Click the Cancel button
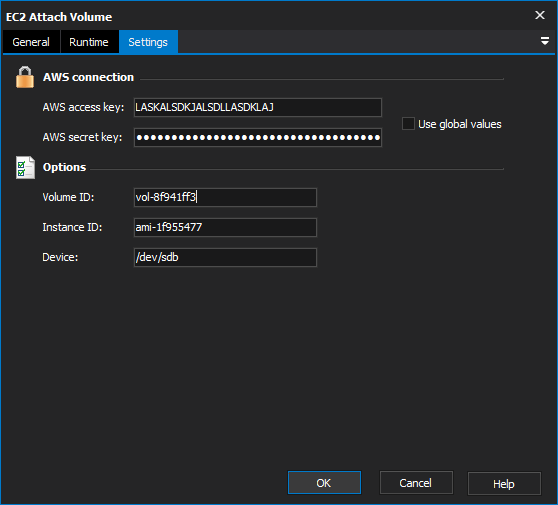Image resolution: width=558 pixels, height=505 pixels. (x=416, y=483)
